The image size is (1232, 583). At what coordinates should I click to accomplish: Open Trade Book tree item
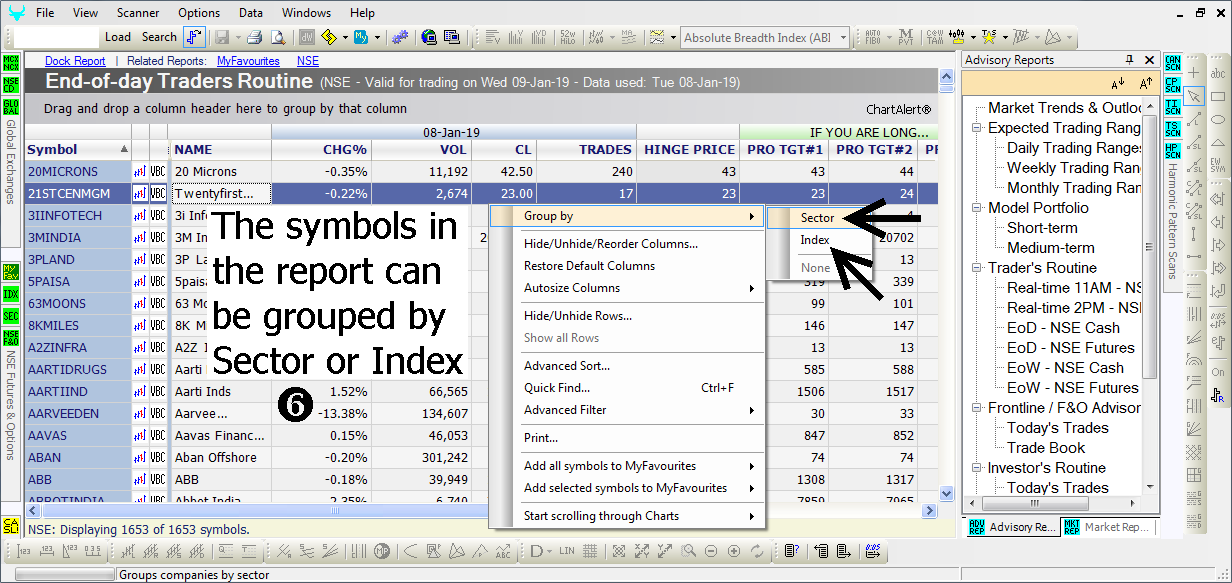point(1046,448)
